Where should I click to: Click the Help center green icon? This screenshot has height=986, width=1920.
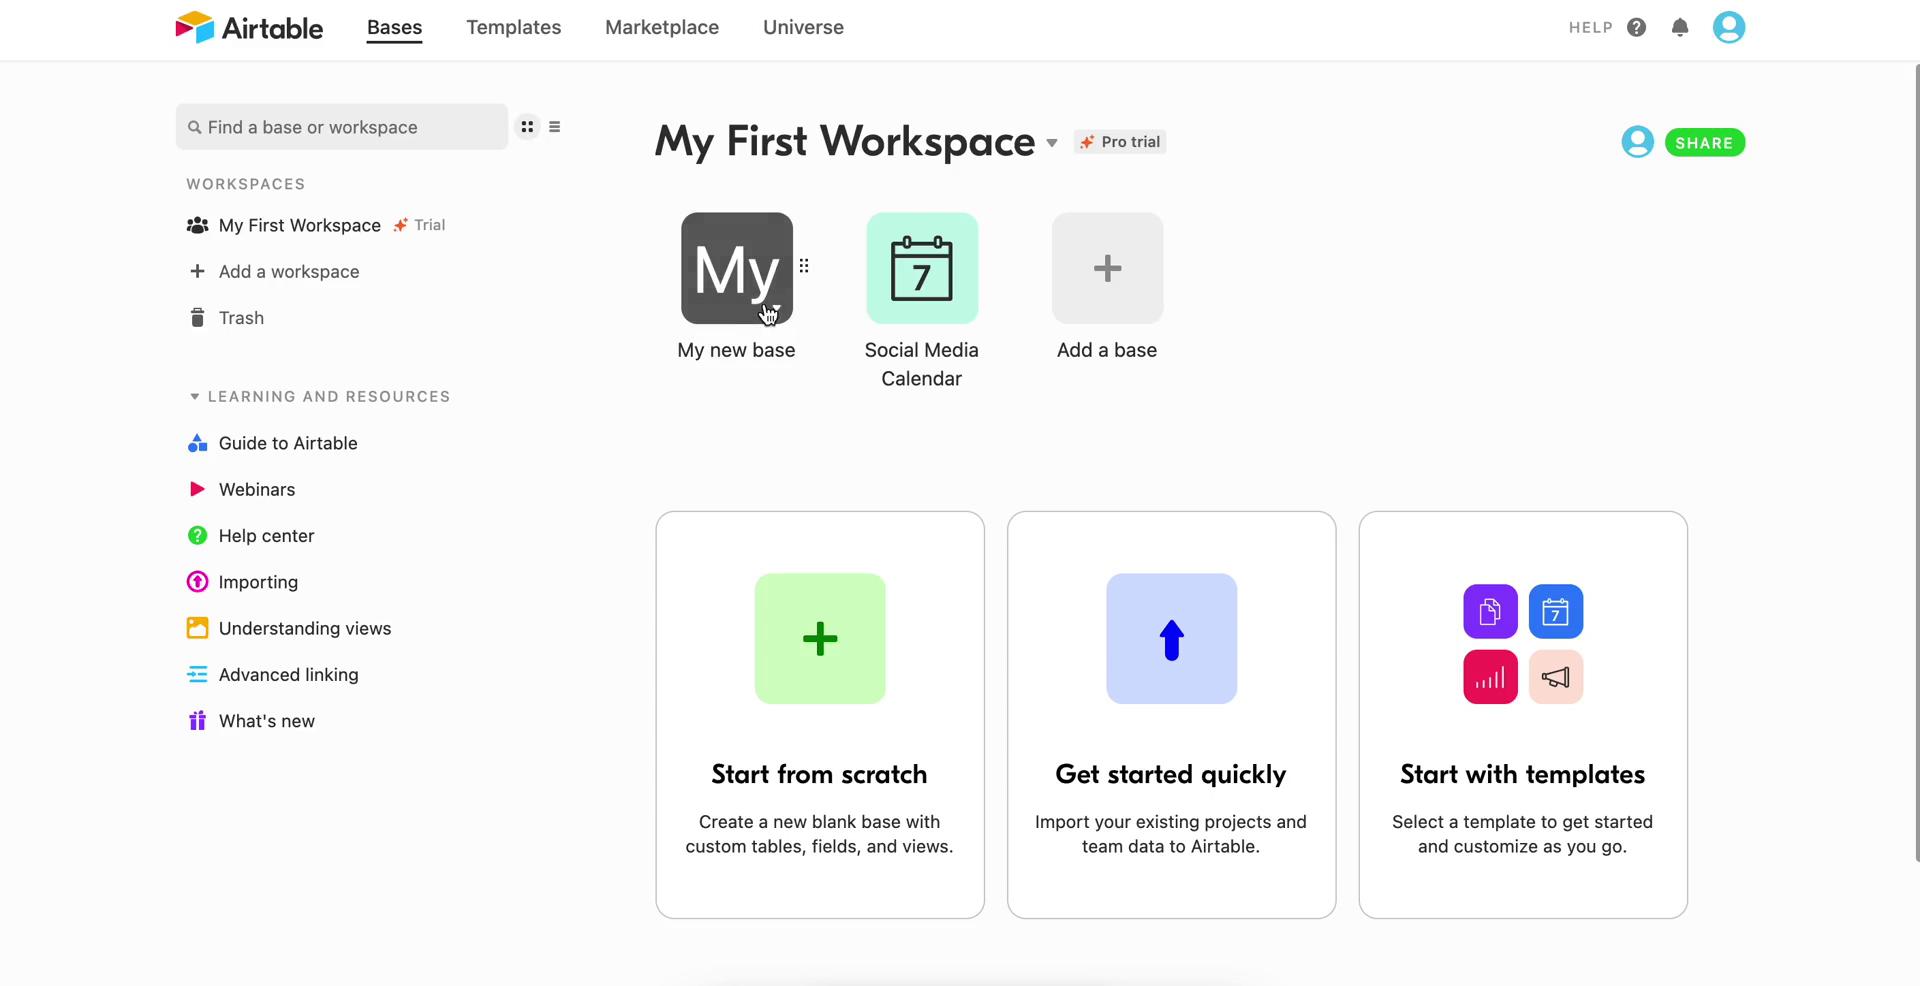pos(197,535)
